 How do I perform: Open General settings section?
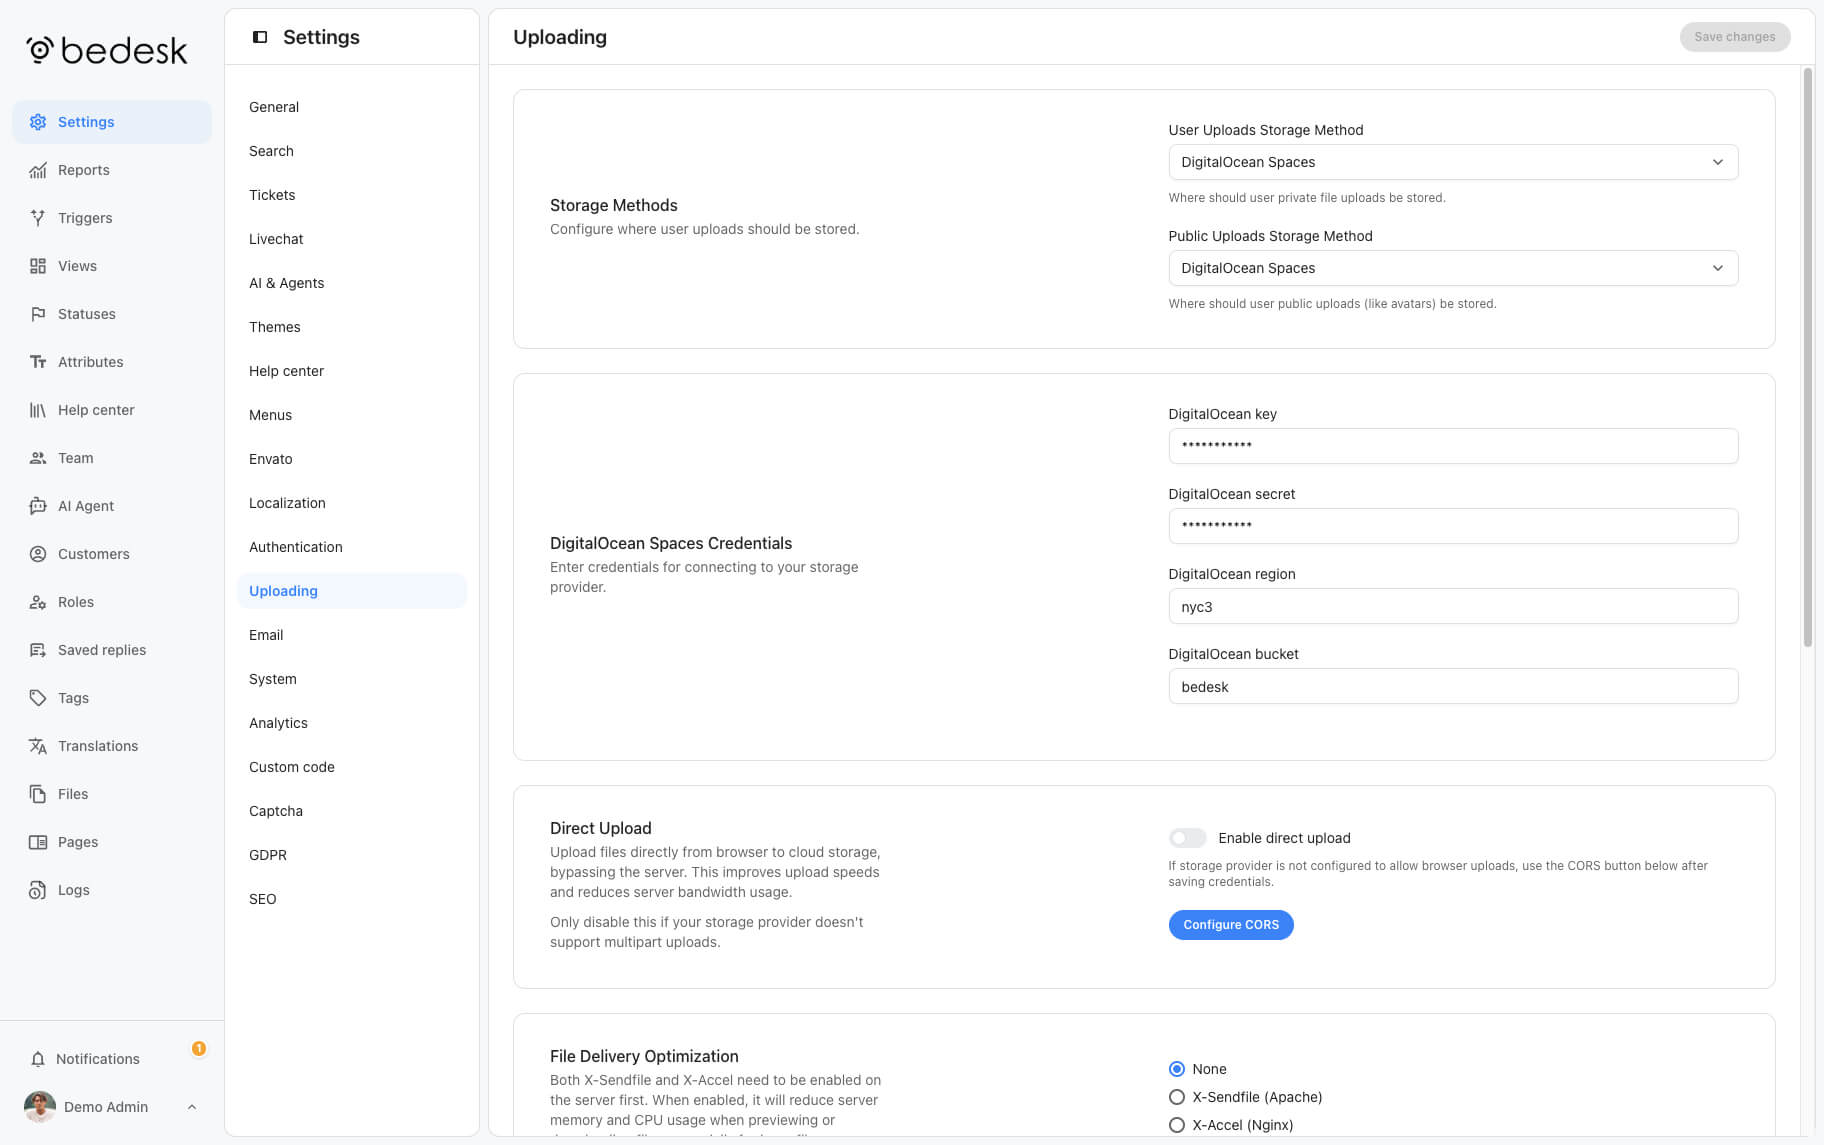coord(352,107)
